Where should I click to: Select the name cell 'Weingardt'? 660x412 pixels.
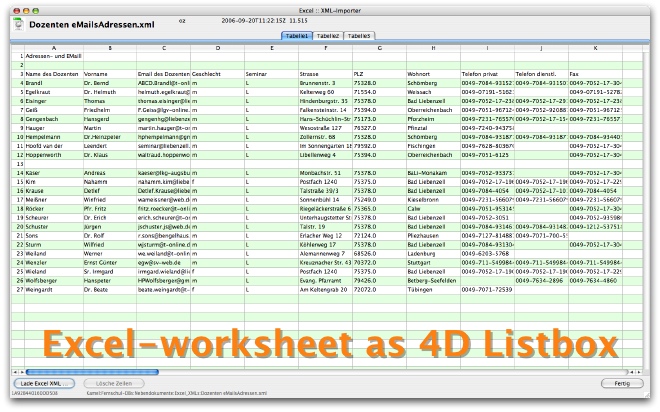[54, 290]
